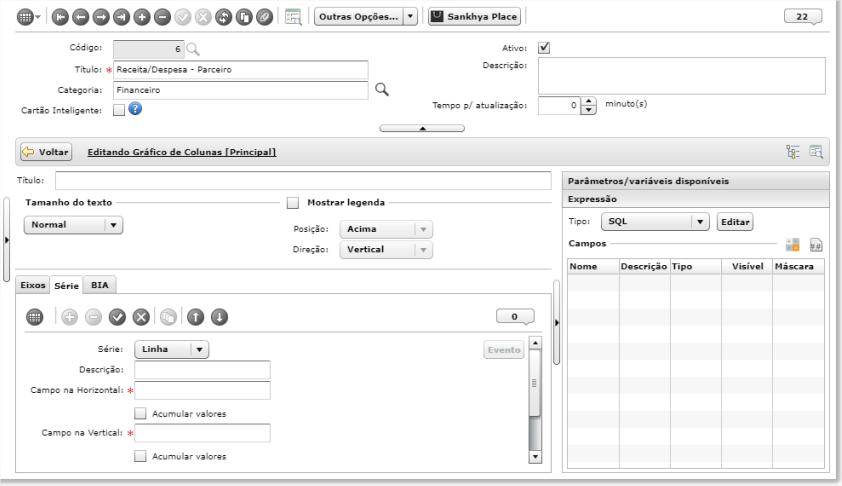
Task: Go to first record button
Action: [x=60, y=17]
